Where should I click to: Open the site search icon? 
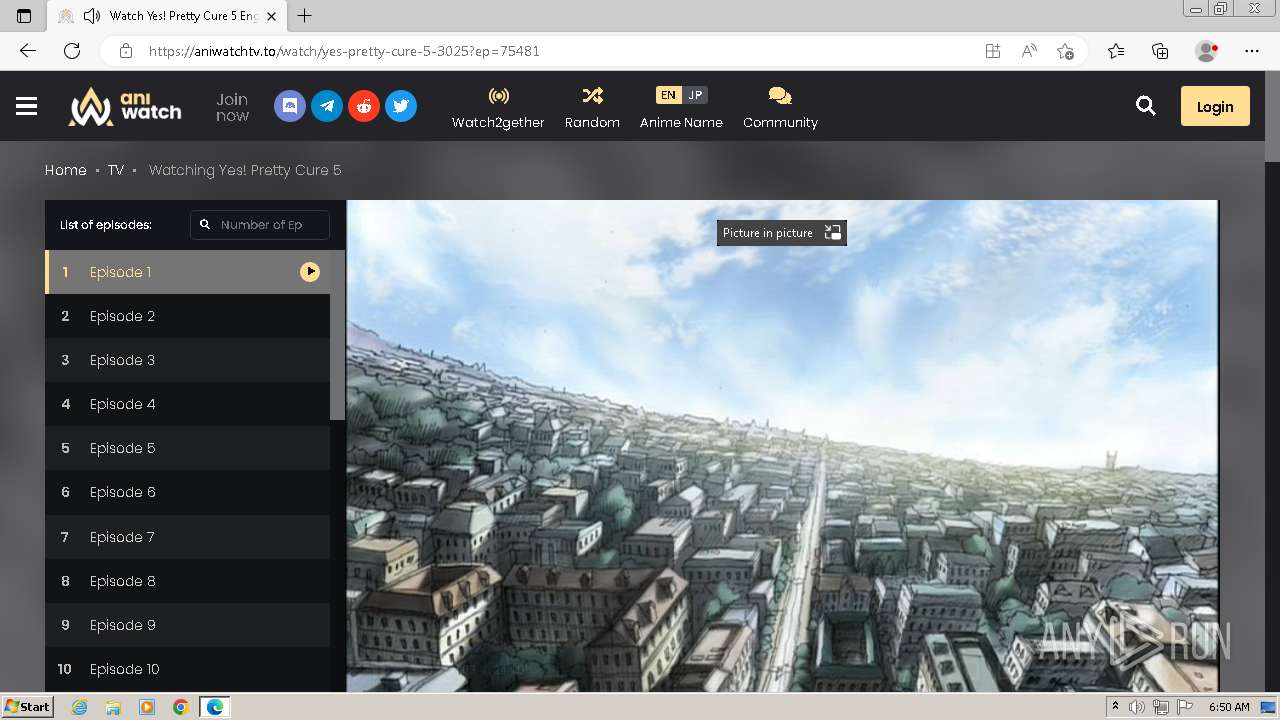coord(1146,106)
